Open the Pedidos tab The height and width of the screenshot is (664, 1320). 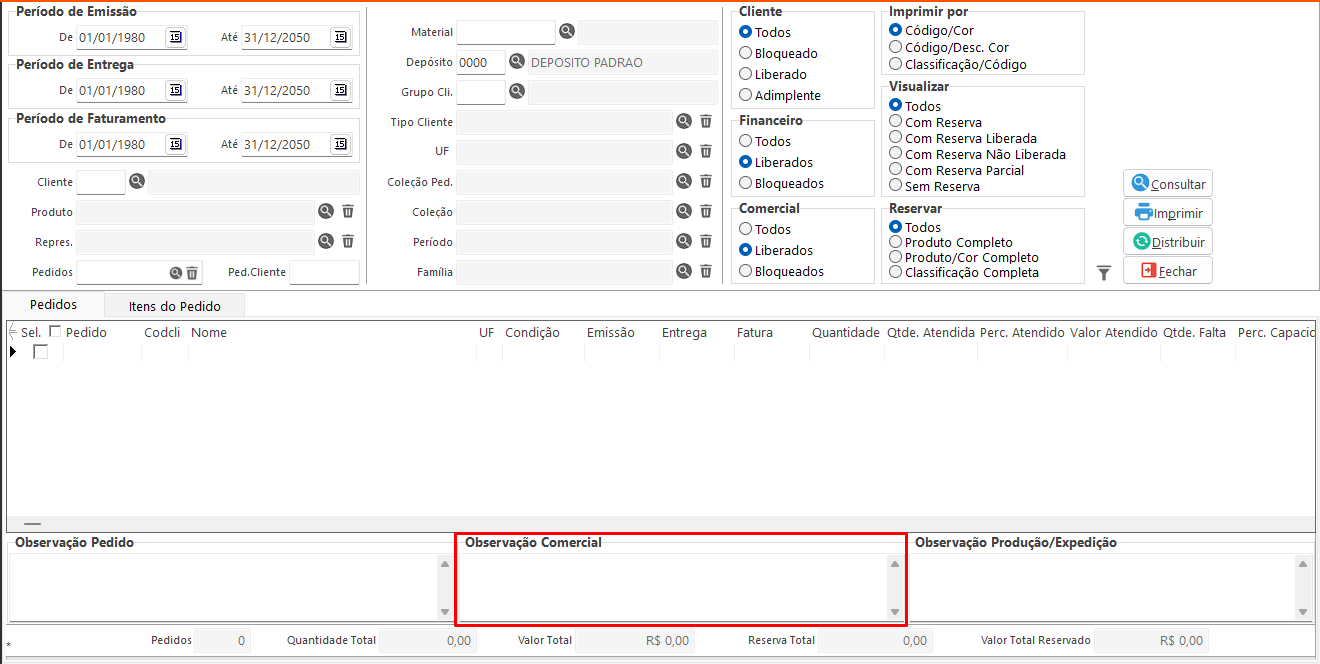(53, 305)
